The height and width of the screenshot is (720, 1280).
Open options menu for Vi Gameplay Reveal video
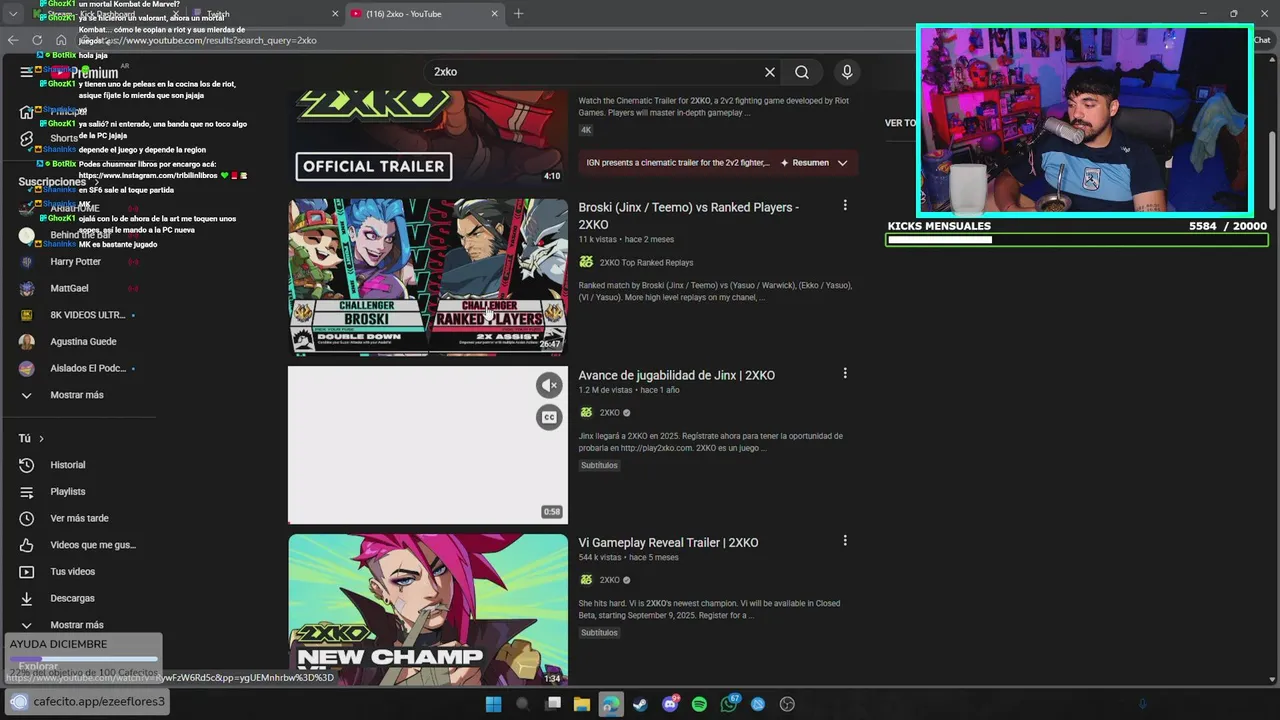coord(845,540)
